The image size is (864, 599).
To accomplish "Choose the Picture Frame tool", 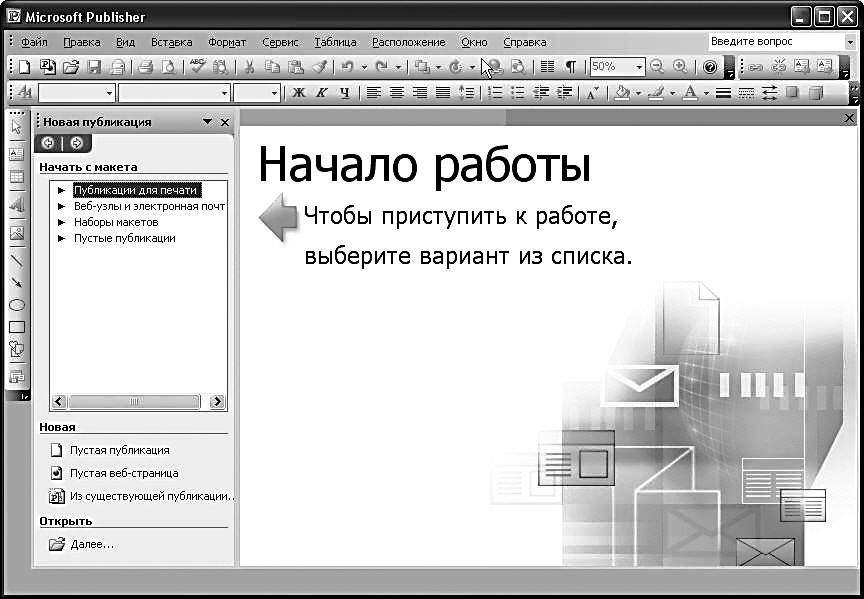I will 16,233.
